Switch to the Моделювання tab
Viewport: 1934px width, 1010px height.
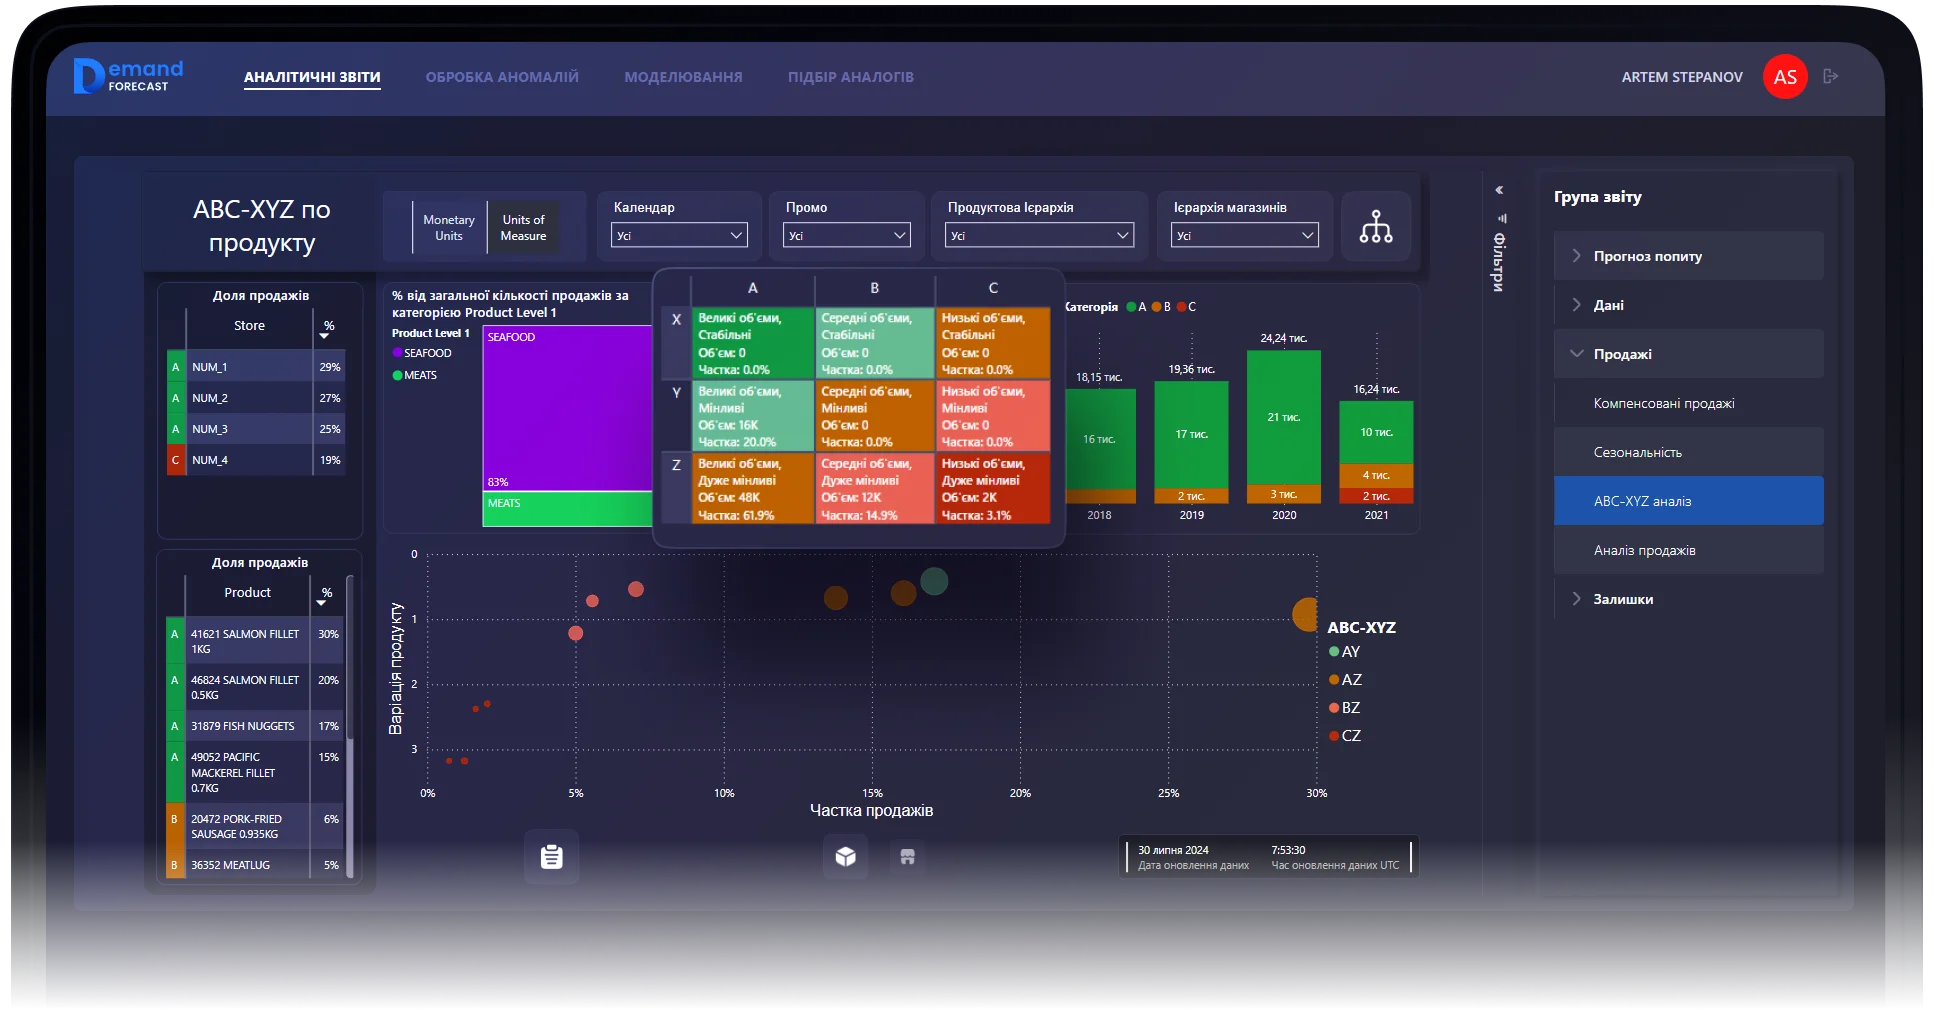(683, 77)
